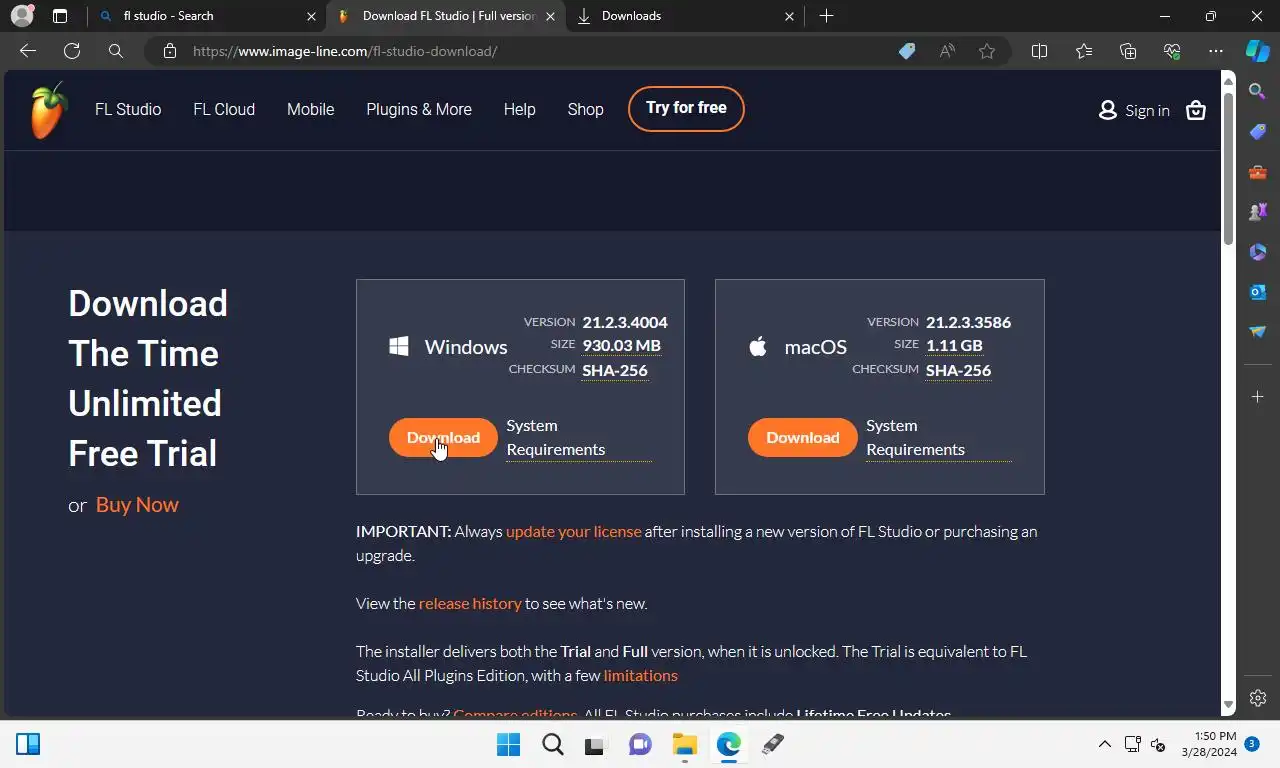Close the 'fl studio - Search' tab
This screenshot has height=768, width=1280.
coord(311,16)
